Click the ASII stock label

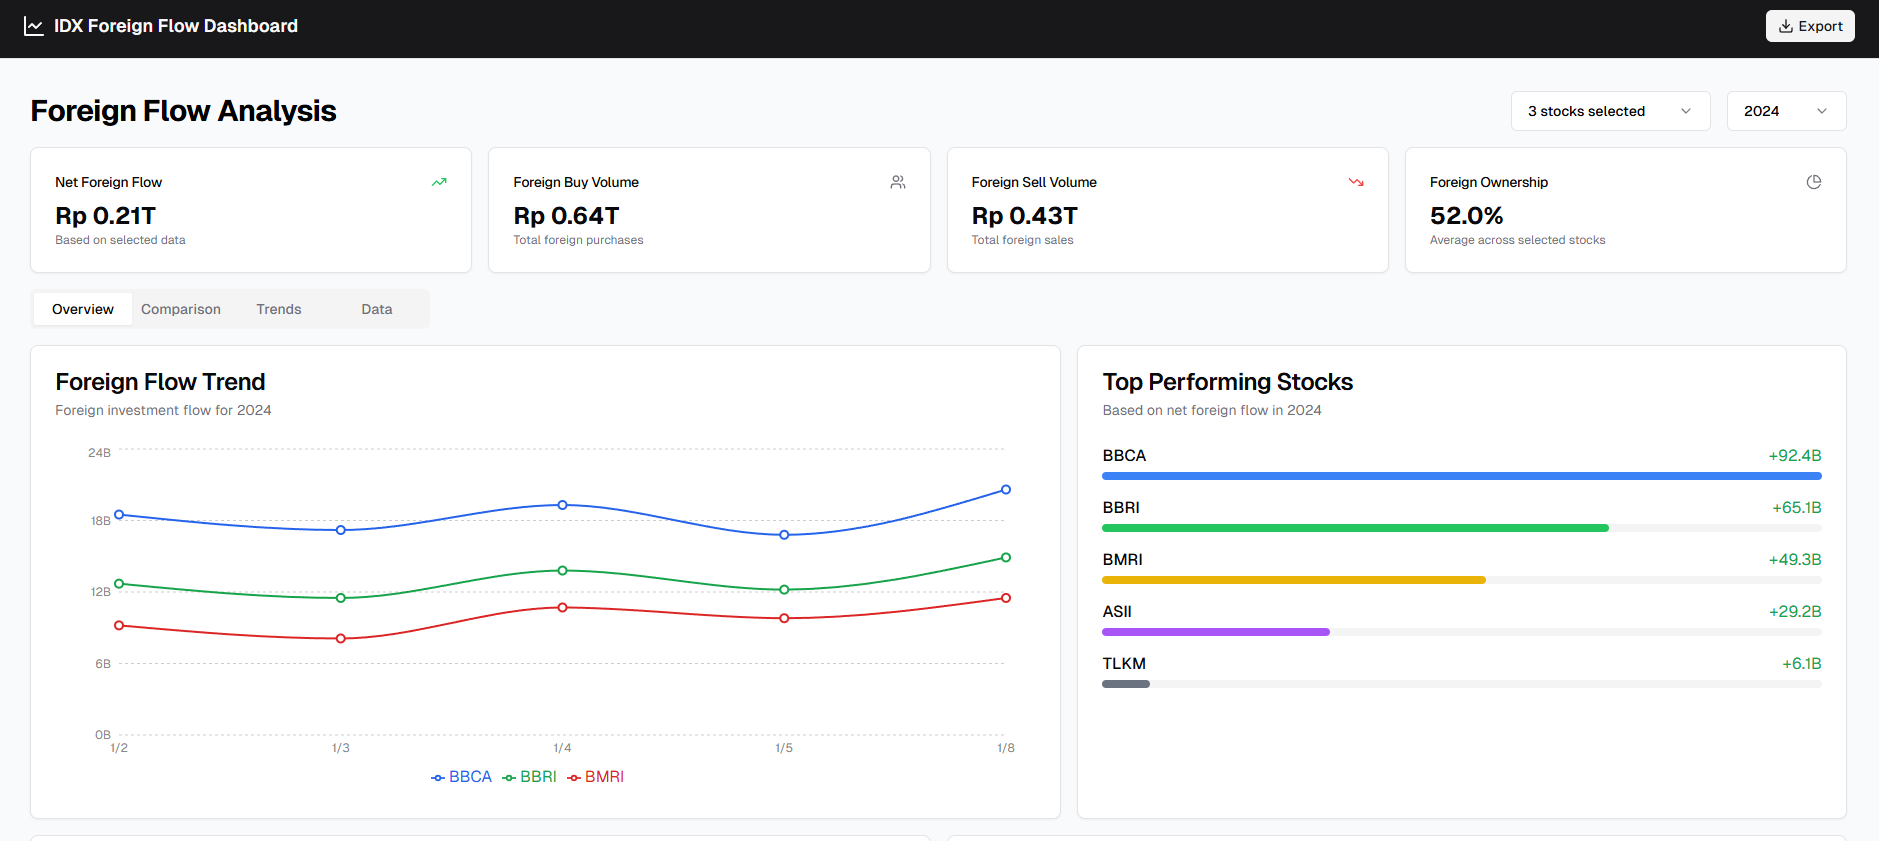pyautogui.click(x=1117, y=612)
